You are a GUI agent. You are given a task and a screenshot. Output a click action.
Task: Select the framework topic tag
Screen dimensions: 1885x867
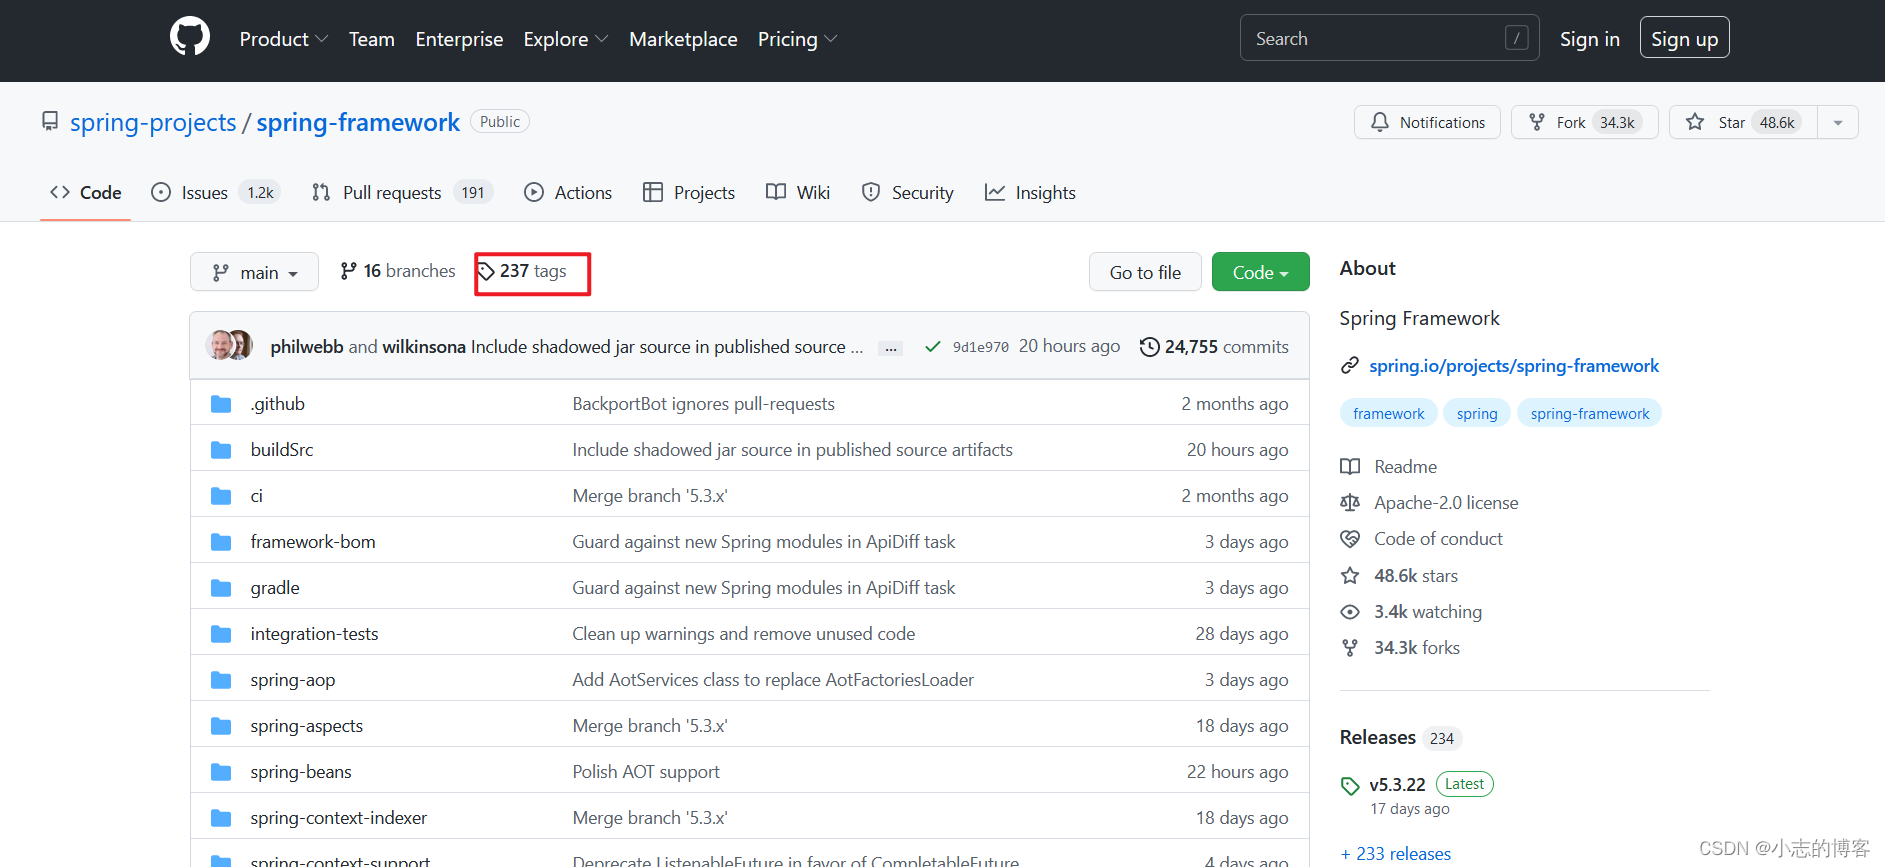[1388, 413]
